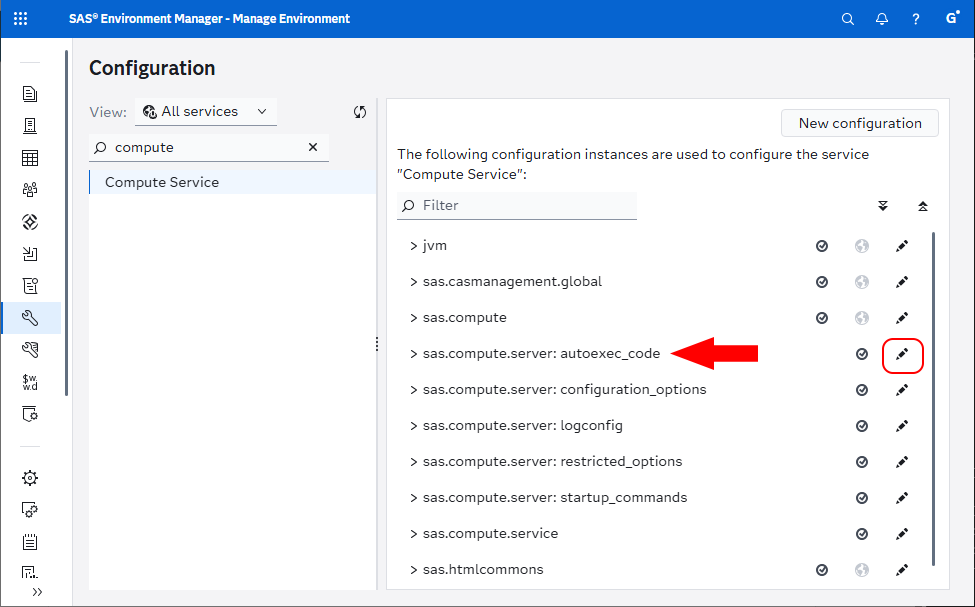Edit the sas.compute configuration
Viewport: 975px width, 607px height.
click(902, 318)
